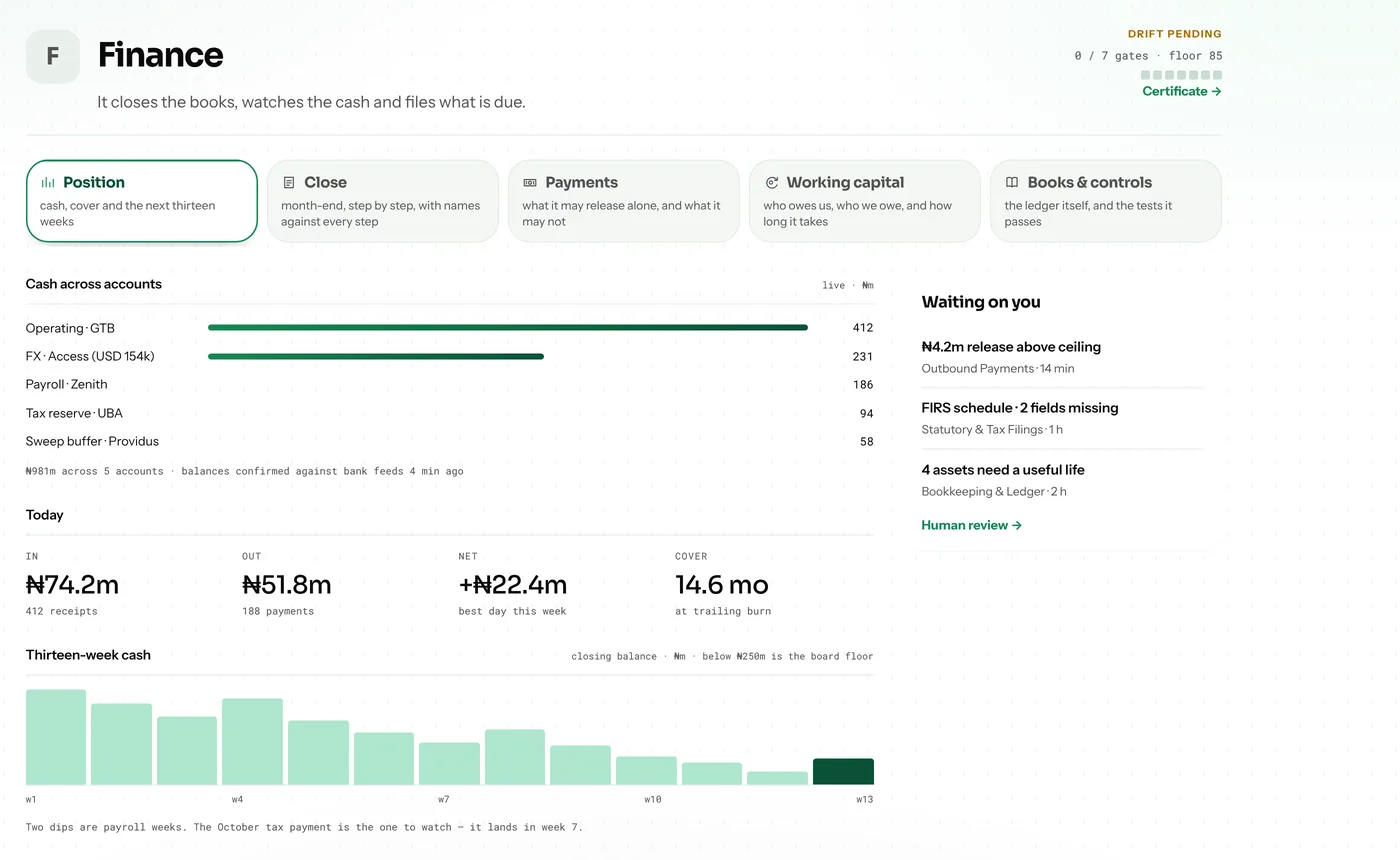This screenshot has height=860, width=1400.
Task: Click the FX Access balance bar
Action: (376, 356)
